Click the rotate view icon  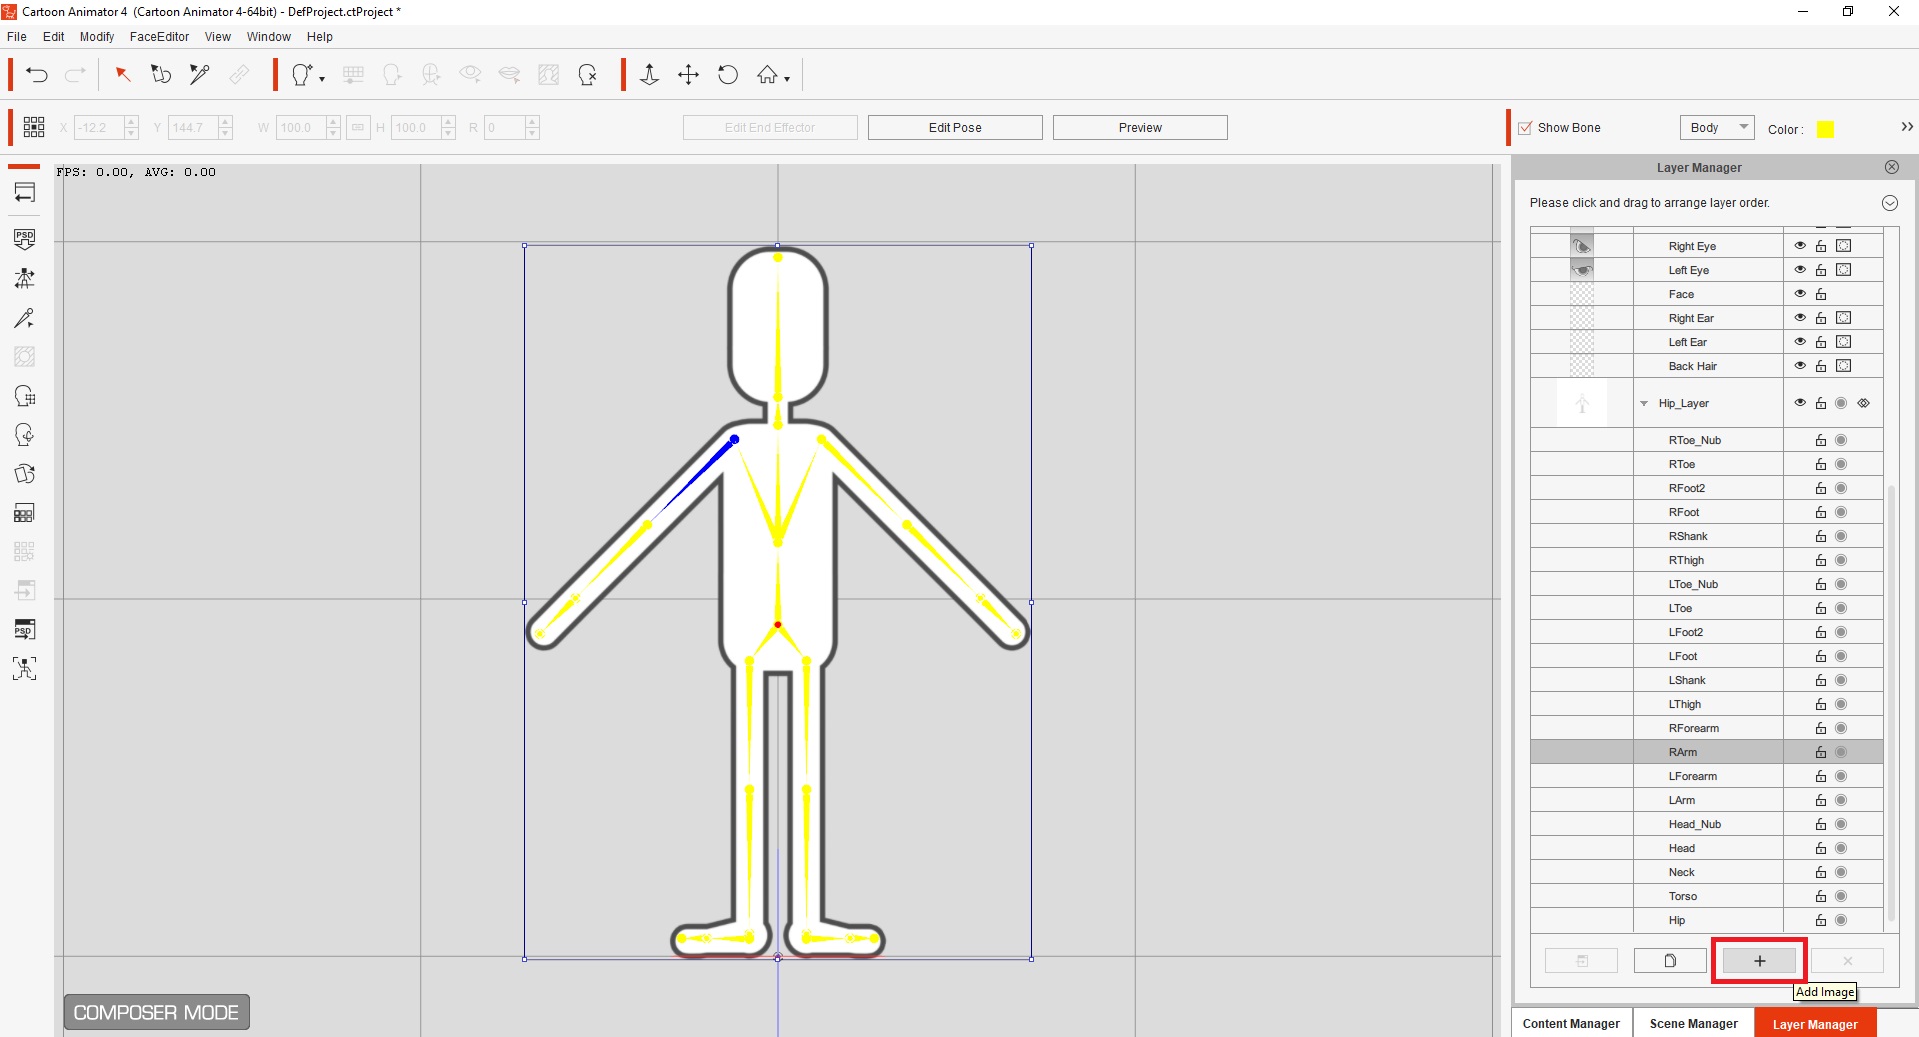(x=728, y=75)
